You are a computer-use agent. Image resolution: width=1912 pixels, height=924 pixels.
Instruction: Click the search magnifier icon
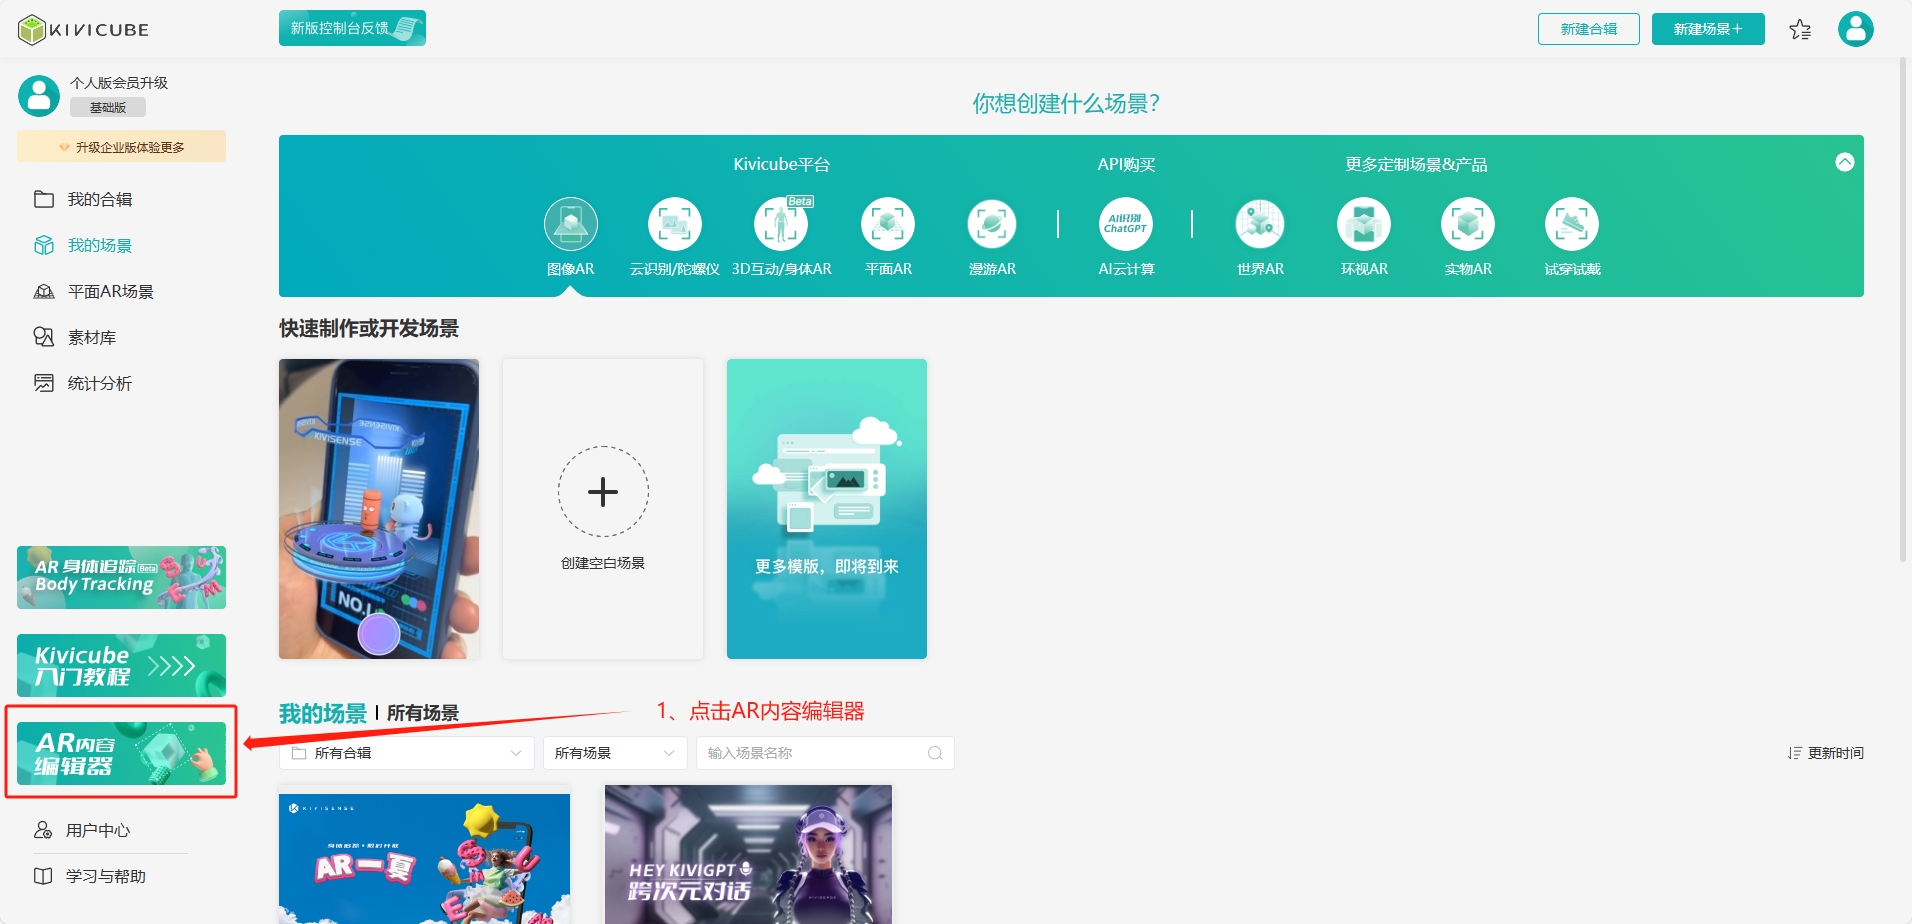click(935, 753)
